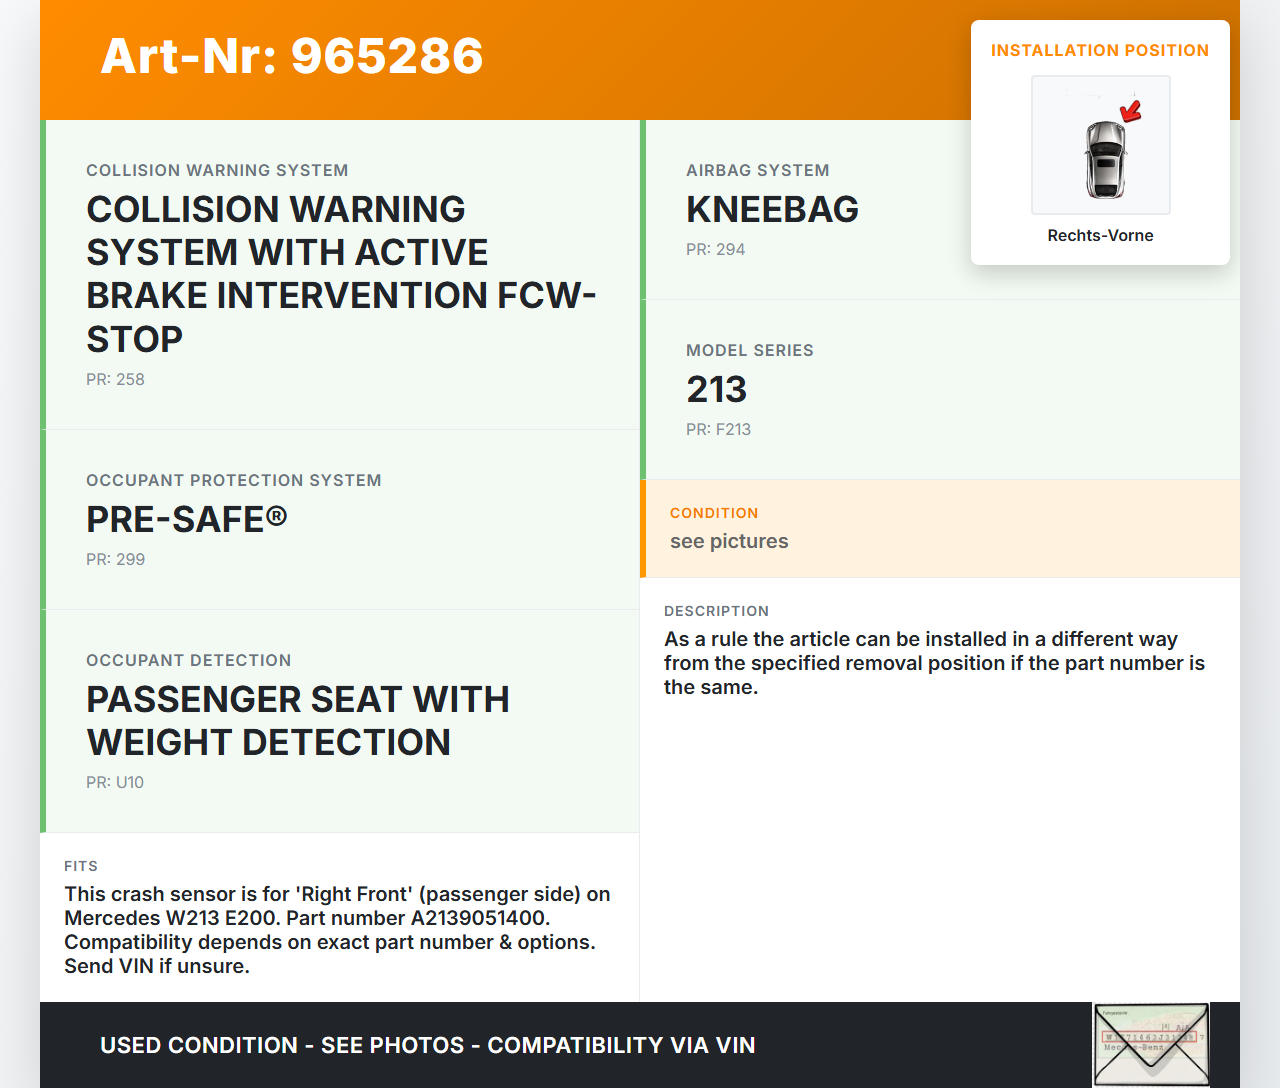Click the PR: F213 code
The height and width of the screenshot is (1089, 1280).
coord(718,429)
